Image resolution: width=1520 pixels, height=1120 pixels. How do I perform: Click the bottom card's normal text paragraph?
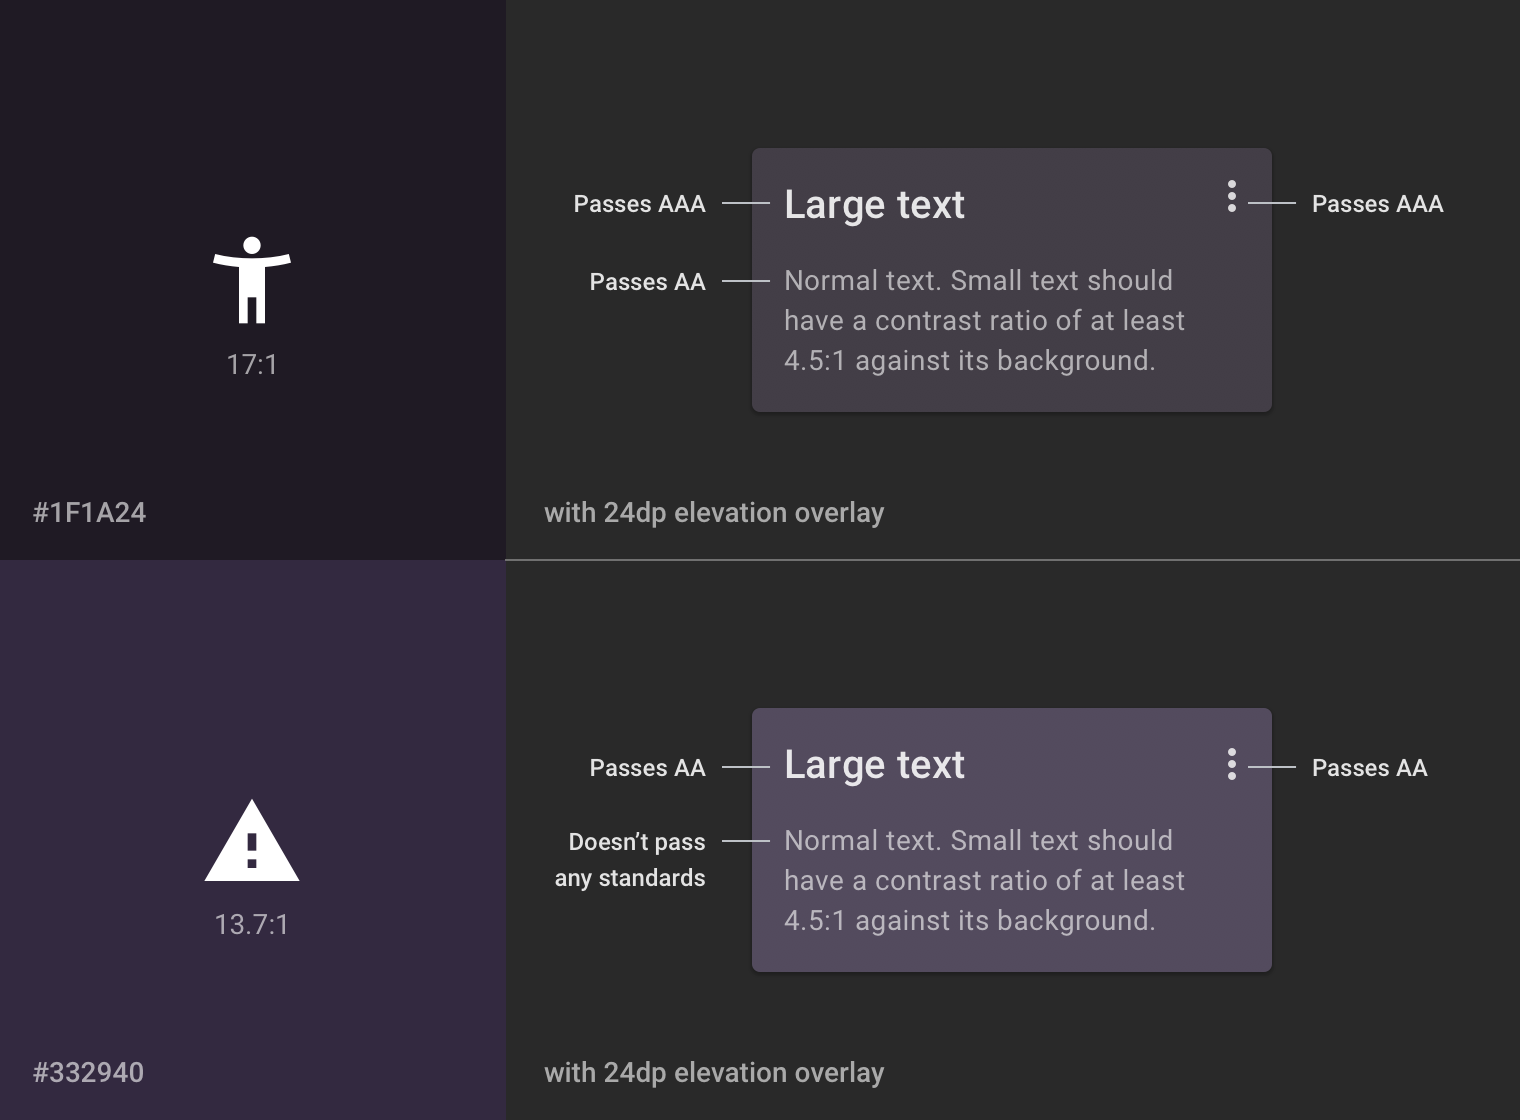(984, 881)
